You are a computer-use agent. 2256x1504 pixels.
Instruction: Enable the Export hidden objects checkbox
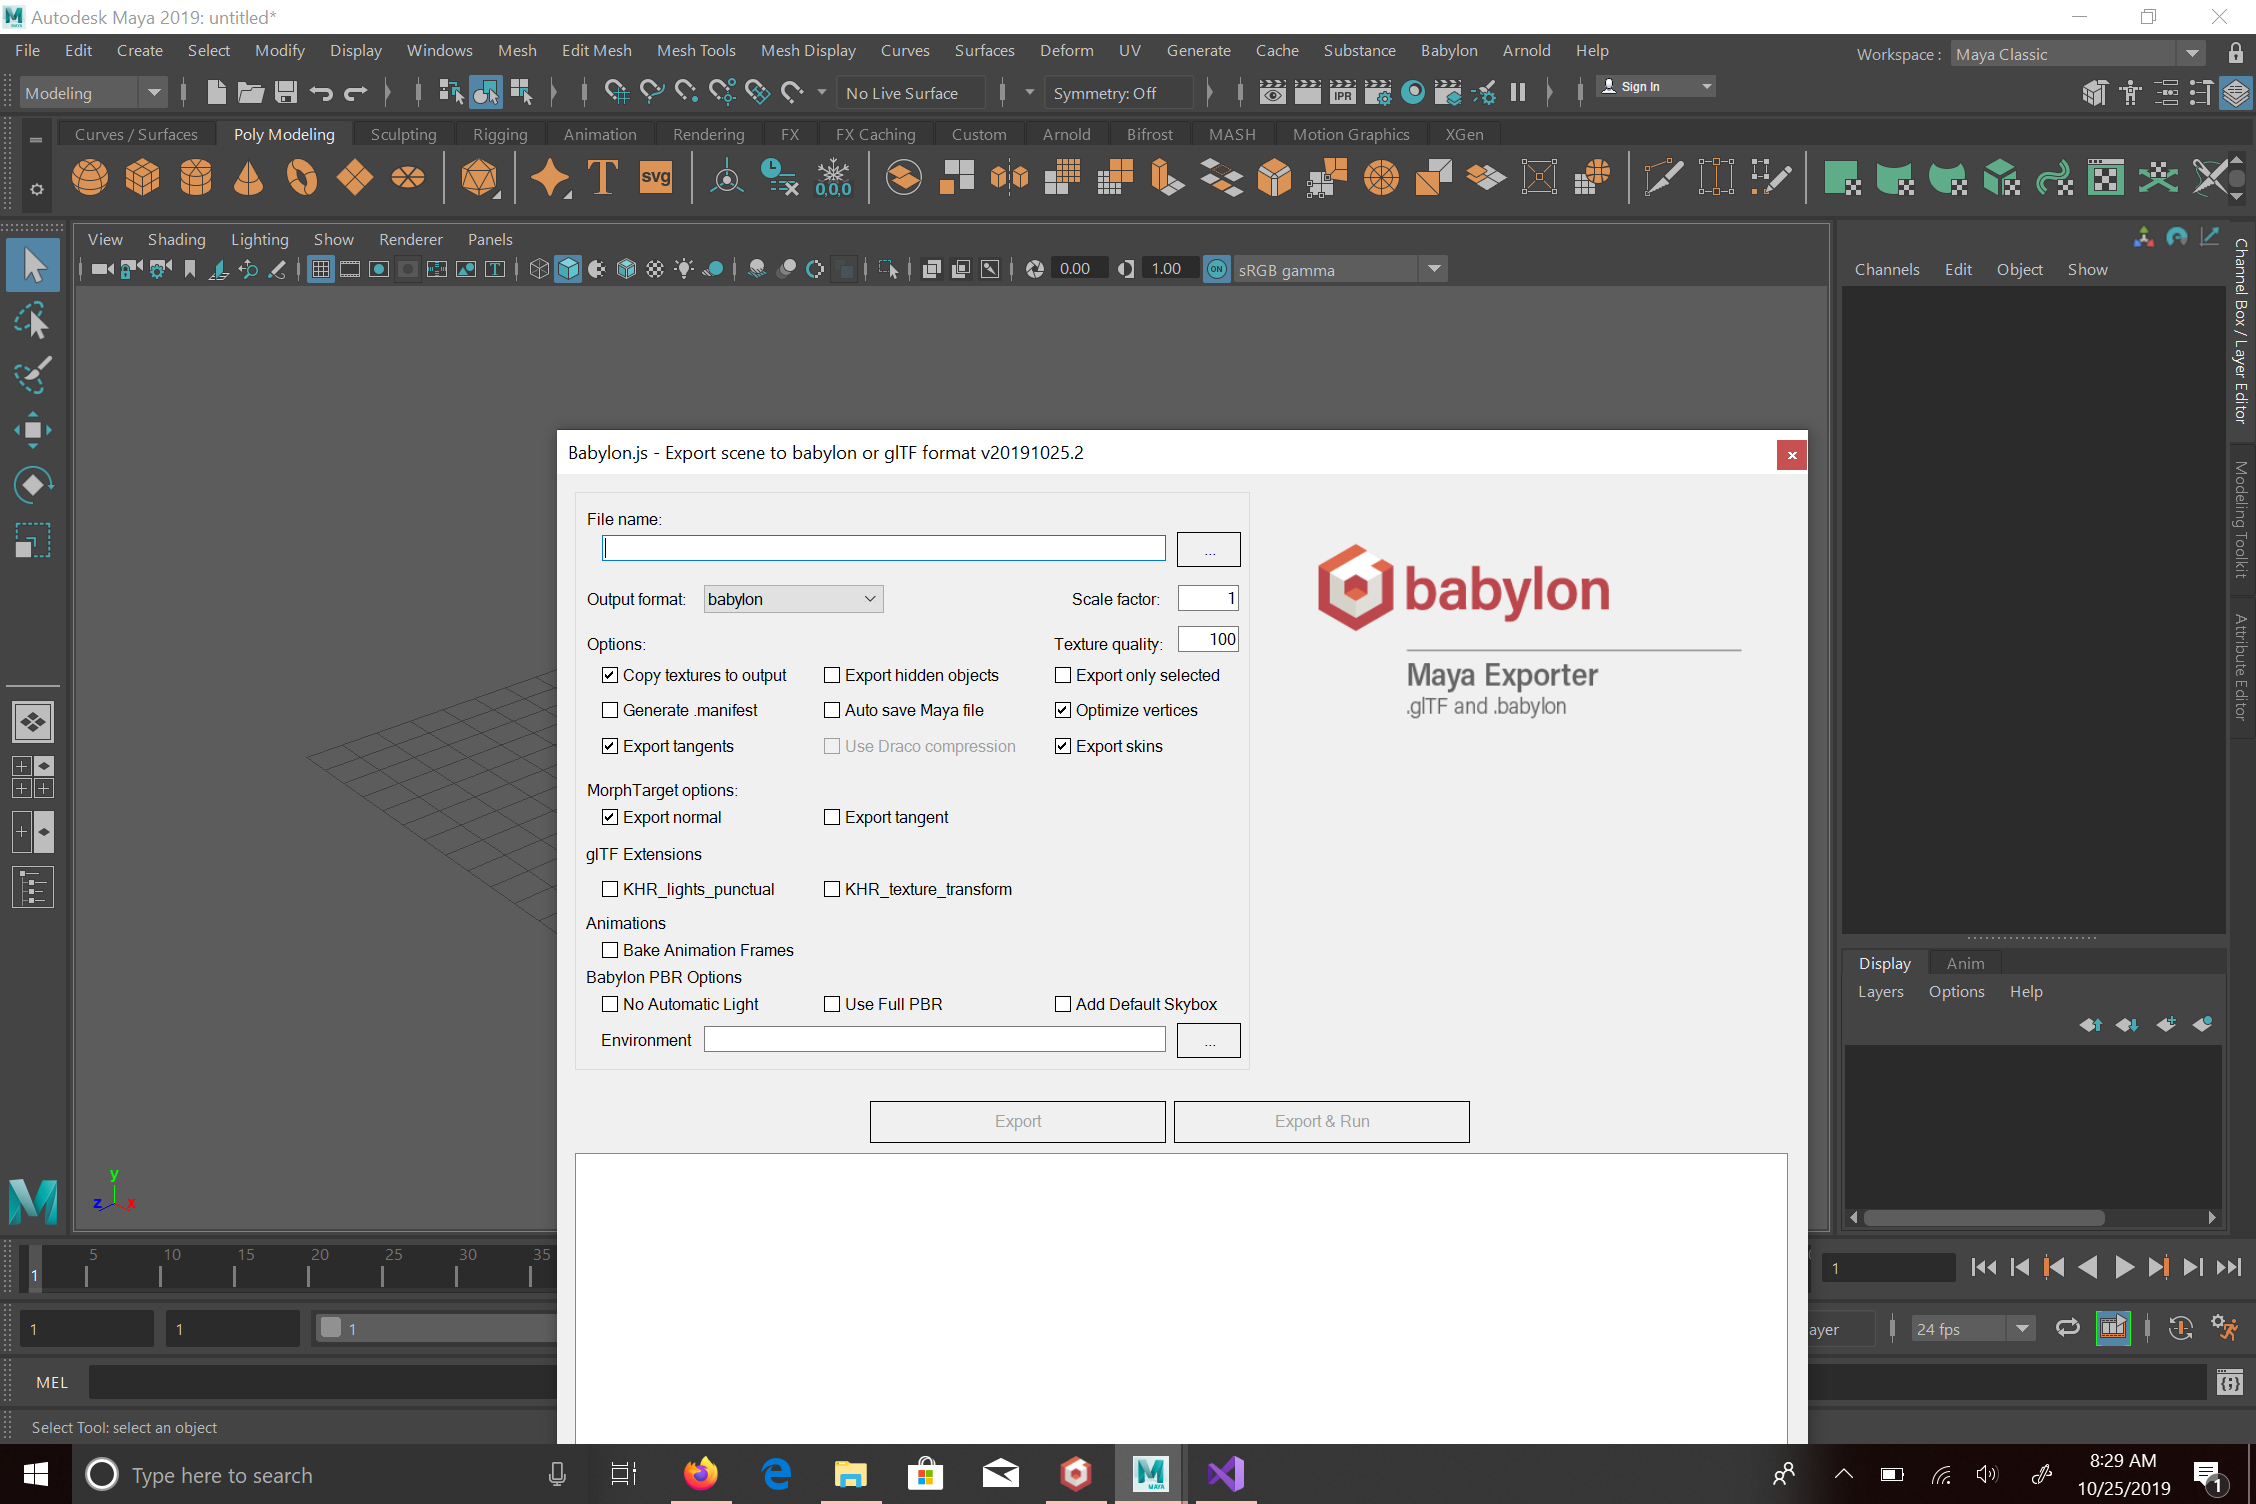(x=831, y=675)
